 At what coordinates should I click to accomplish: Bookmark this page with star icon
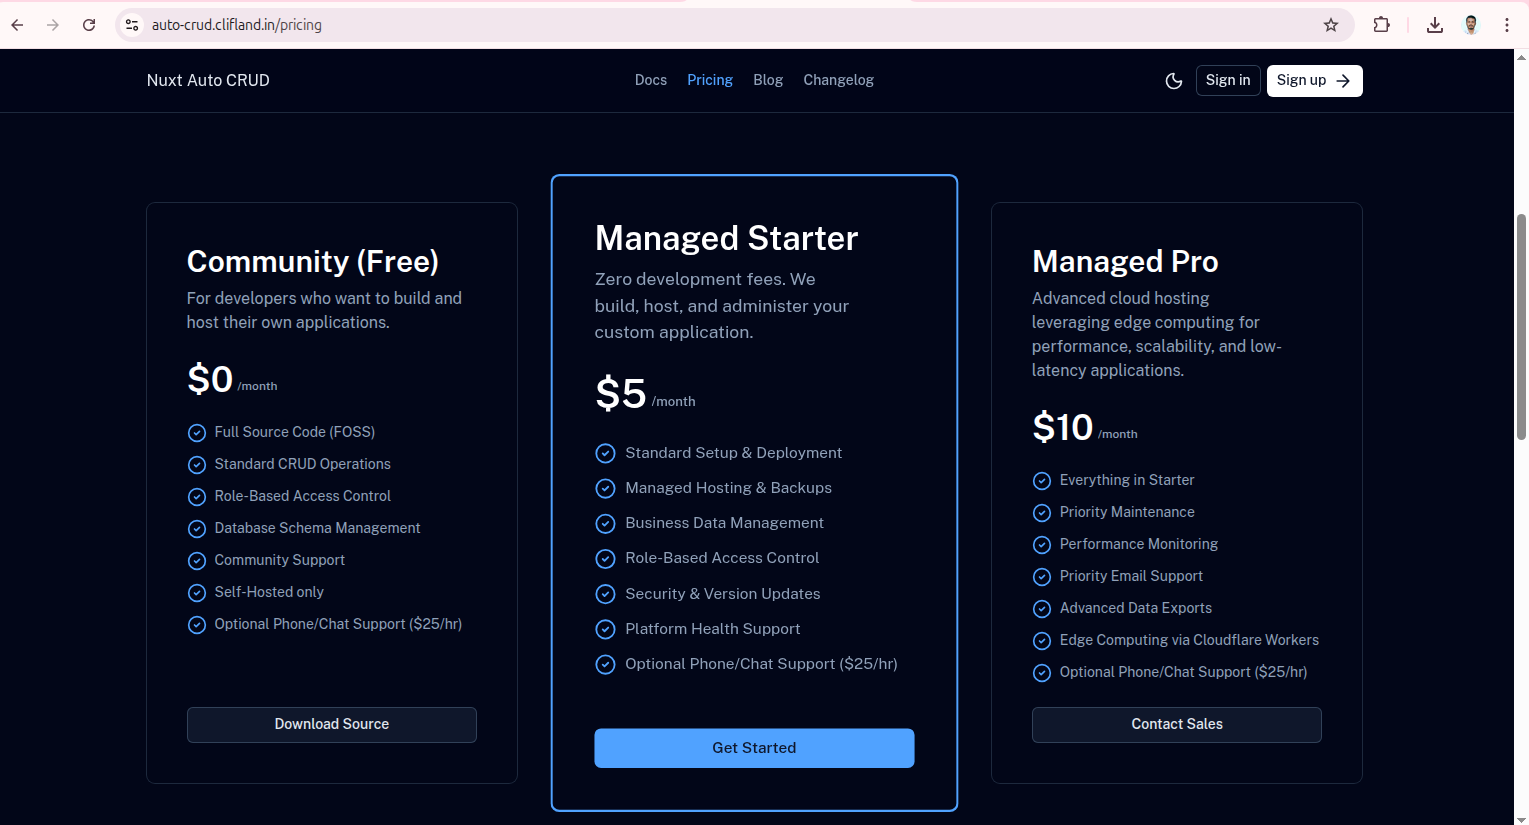[x=1330, y=25]
